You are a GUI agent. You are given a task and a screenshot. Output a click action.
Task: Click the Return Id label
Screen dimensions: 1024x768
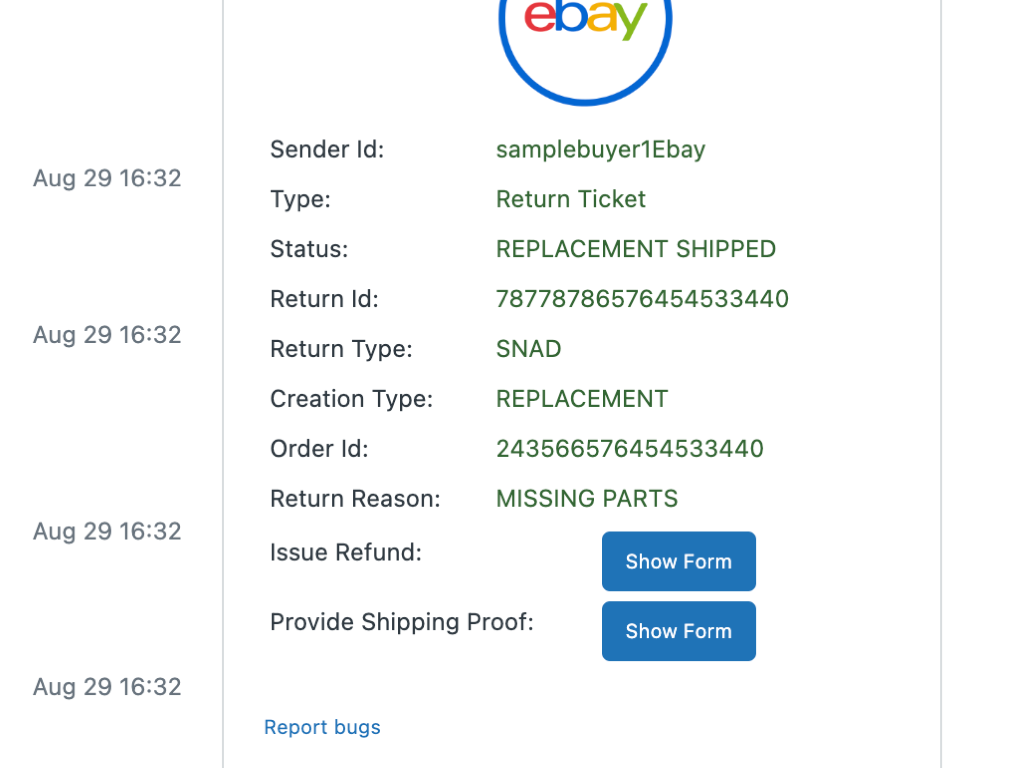[324, 299]
